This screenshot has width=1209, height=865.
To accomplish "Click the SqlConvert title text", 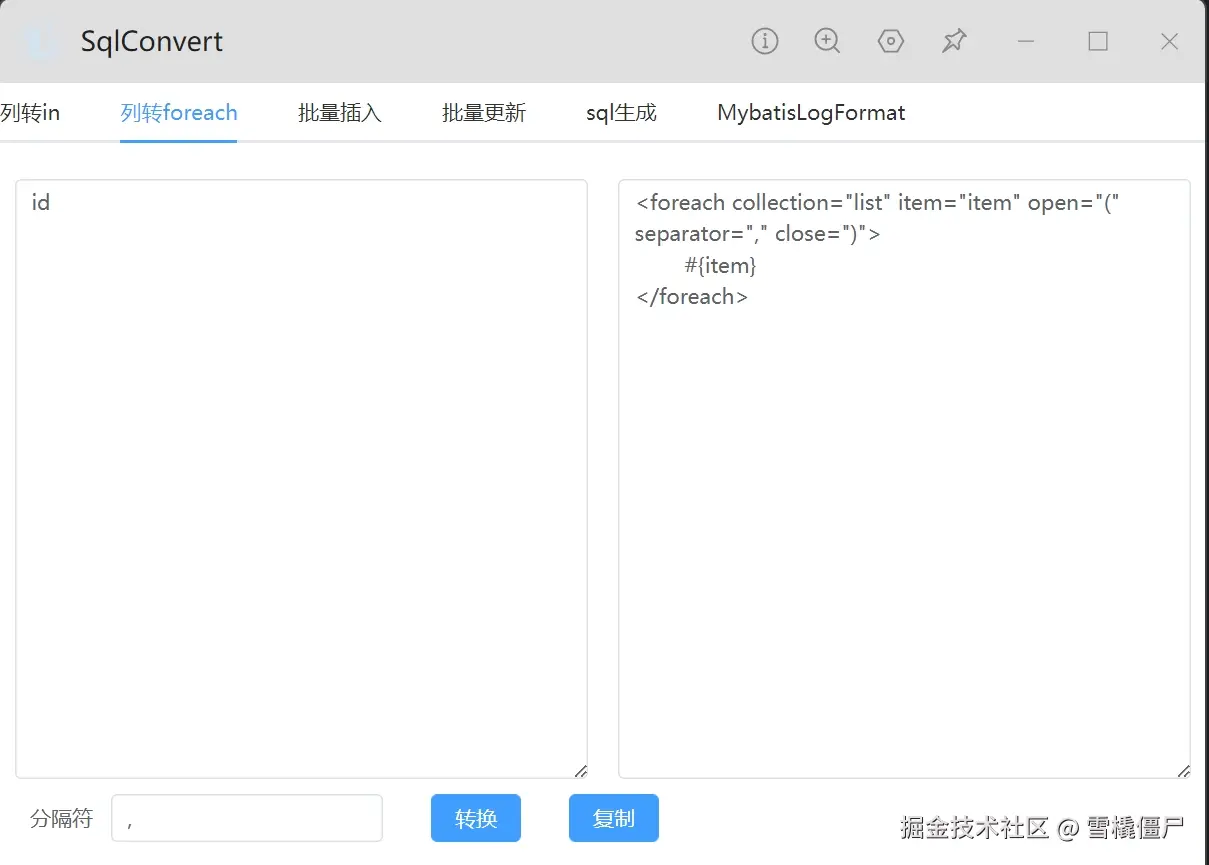I will [152, 41].
